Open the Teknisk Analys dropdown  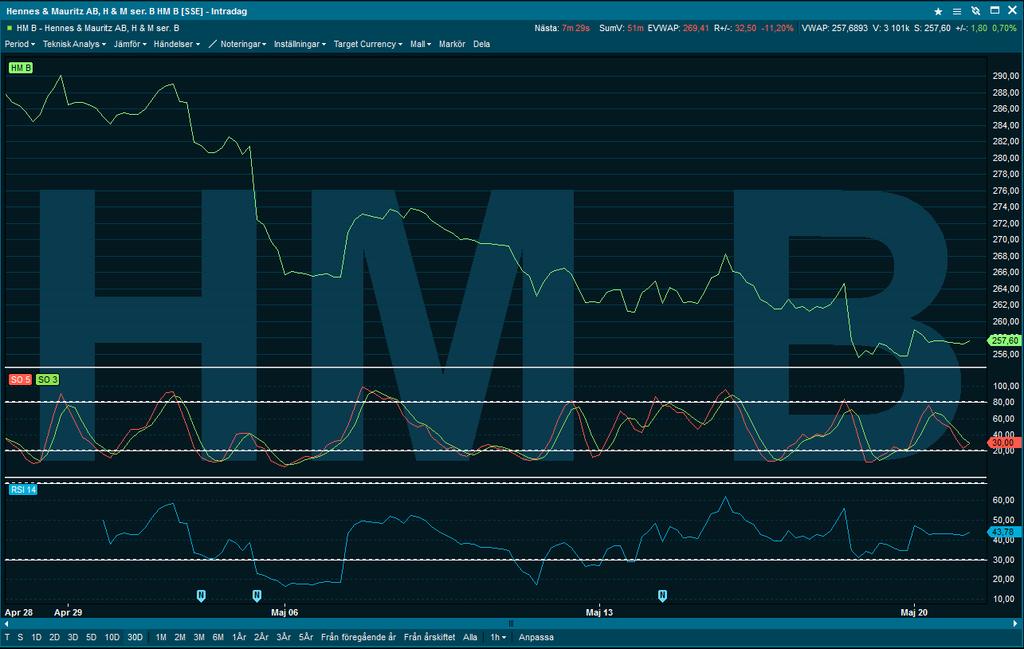click(x=74, y=44)
